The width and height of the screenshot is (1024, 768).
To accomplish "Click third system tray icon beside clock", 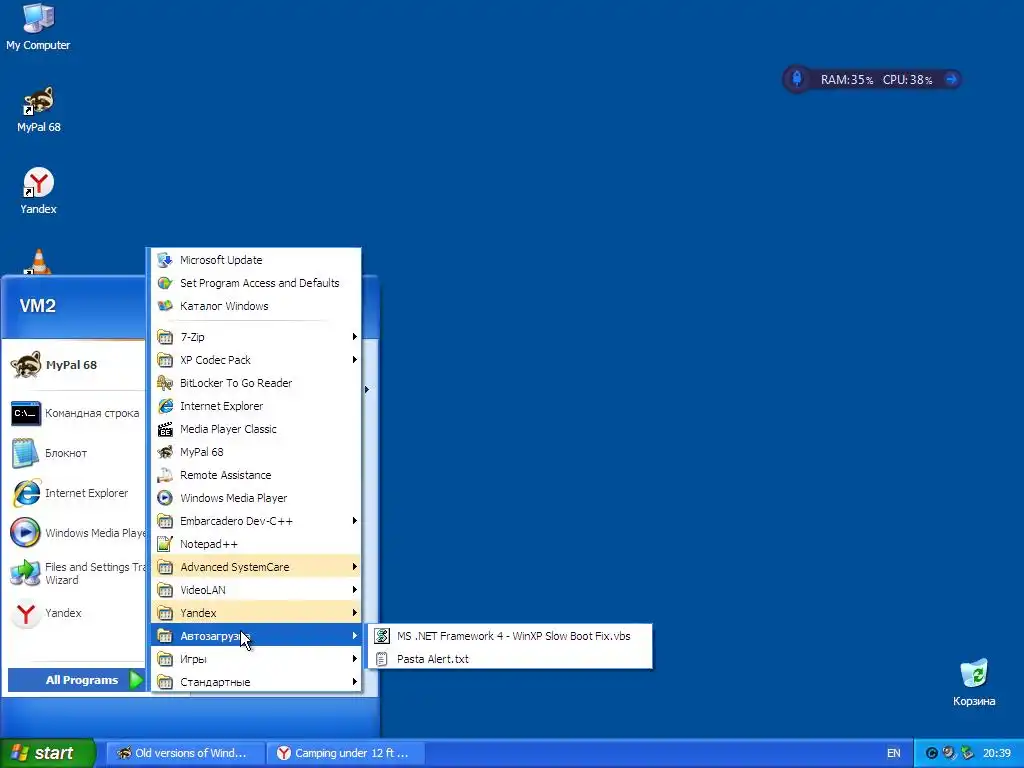I will [x=967, y=753].
